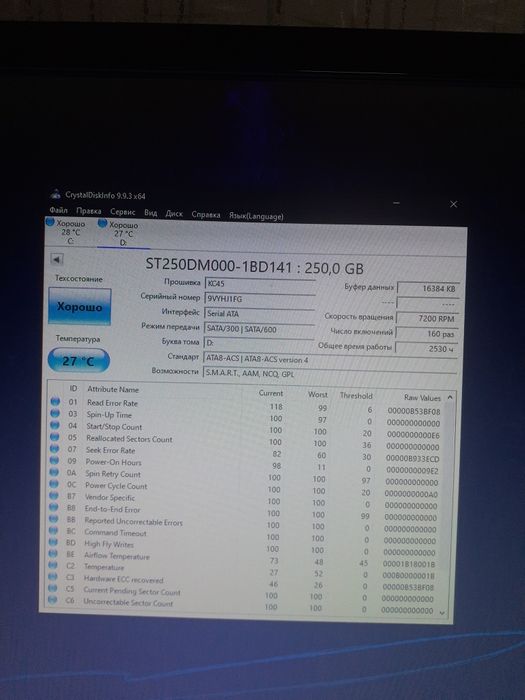
Task: Close the CrystalDiskInfo window
Action: [454, 204]
